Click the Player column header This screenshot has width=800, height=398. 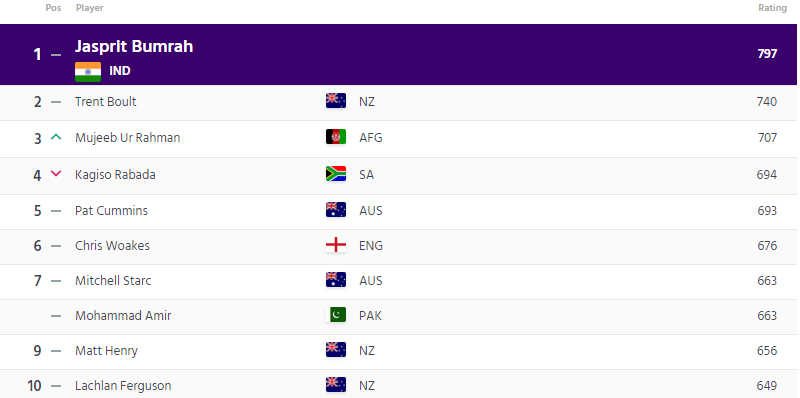pyautogui.click(x=90, y=8)
